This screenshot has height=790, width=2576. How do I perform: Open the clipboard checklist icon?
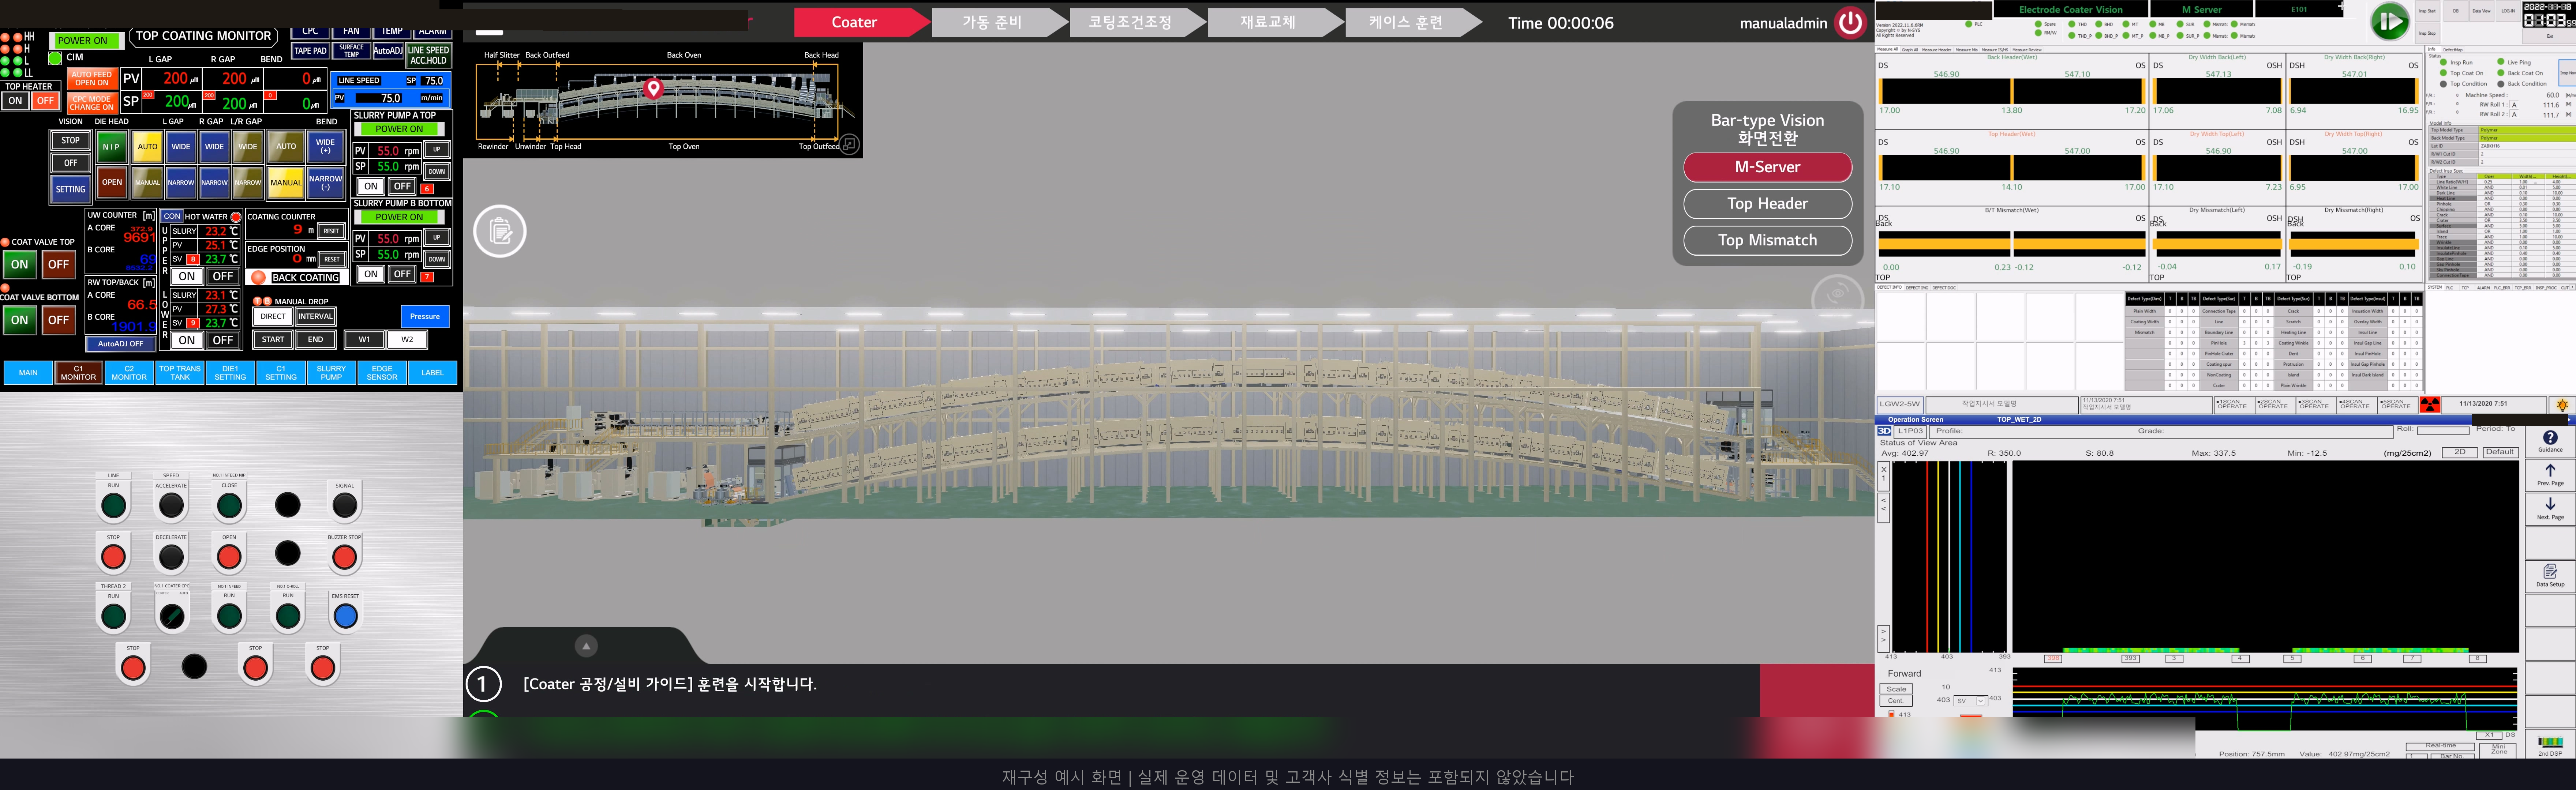[x=500, y=231]
